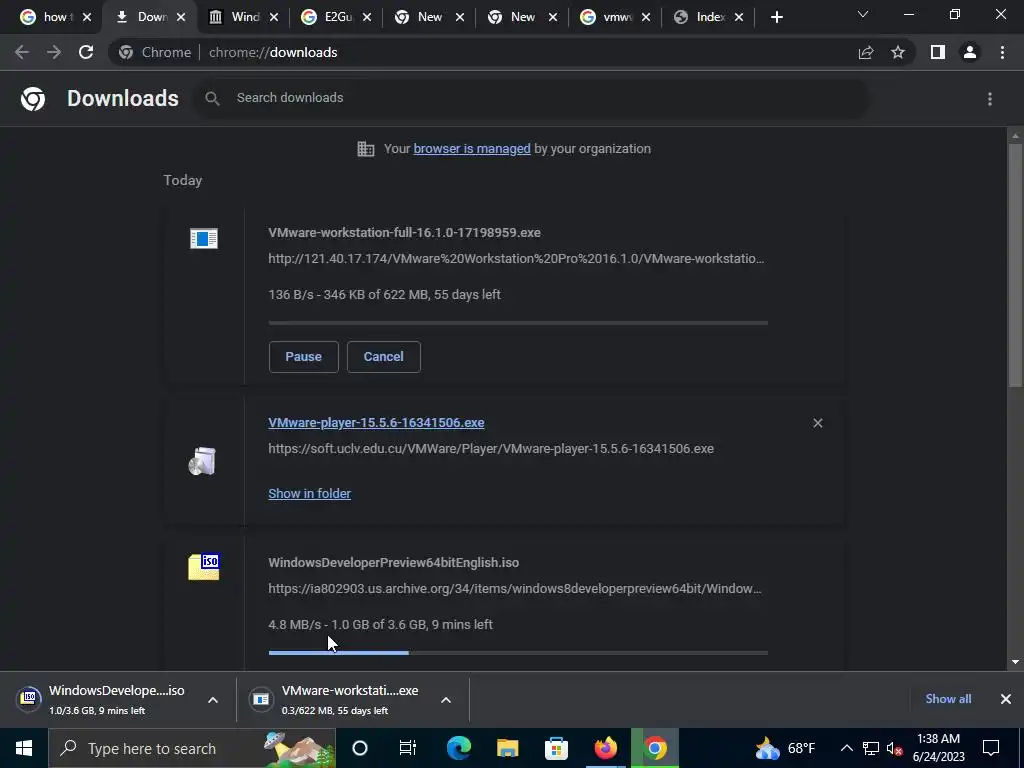Viewport: 1024px width, 768px height.
Task: Switch to the 'how t' Google tab
Action: 55,17
